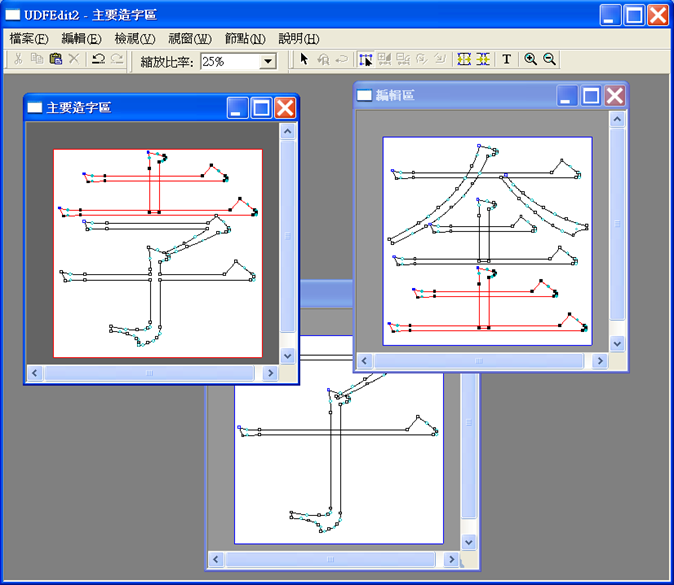Select the arrow pointer tool
The image size is (674, 585).
[304, 59]
